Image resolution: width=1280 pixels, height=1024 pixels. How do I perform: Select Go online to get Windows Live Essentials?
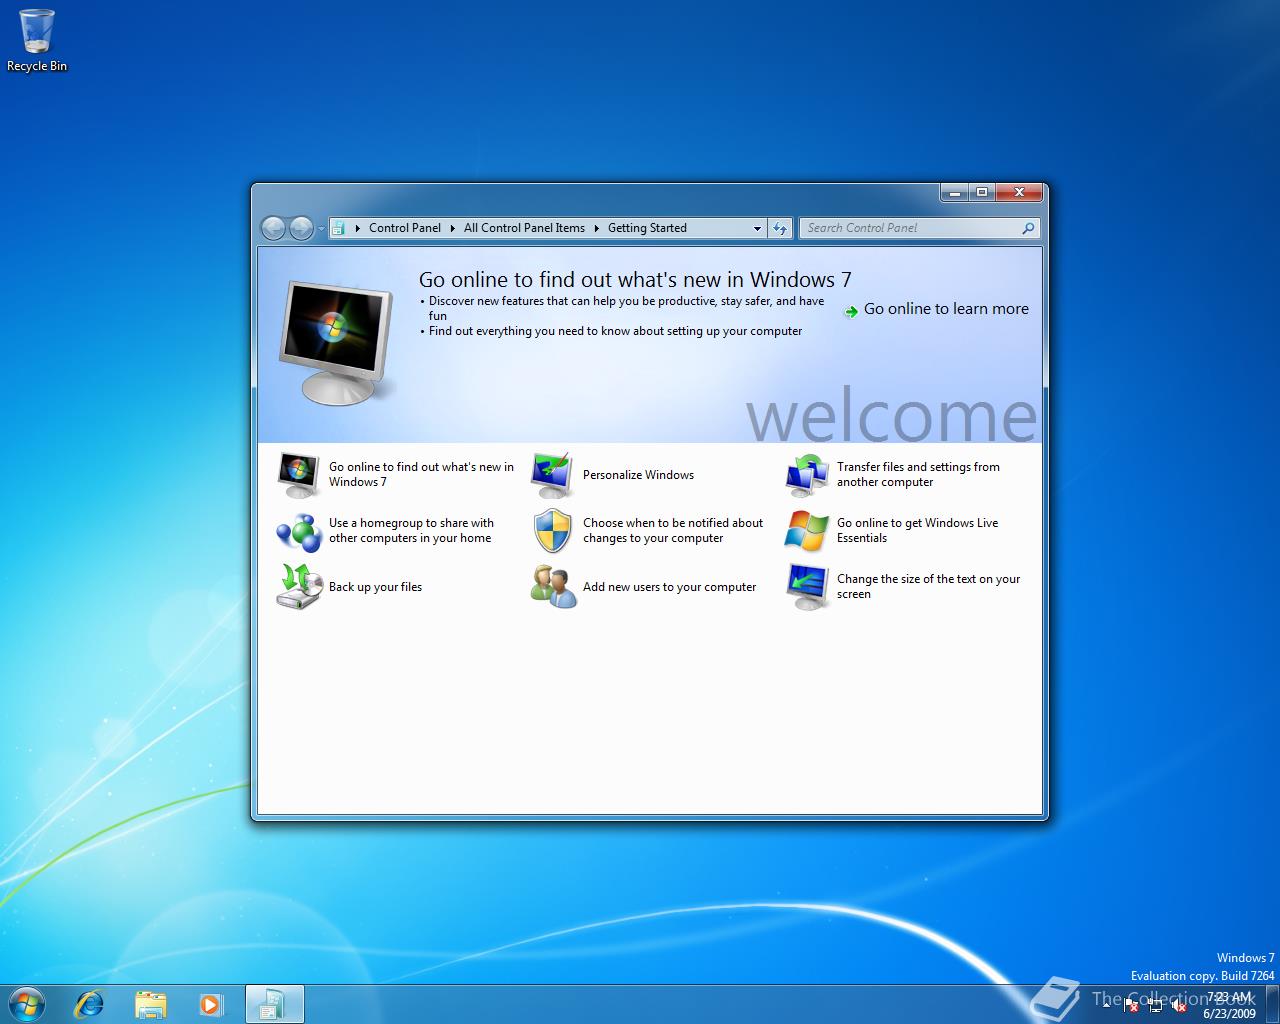[917, 530]
